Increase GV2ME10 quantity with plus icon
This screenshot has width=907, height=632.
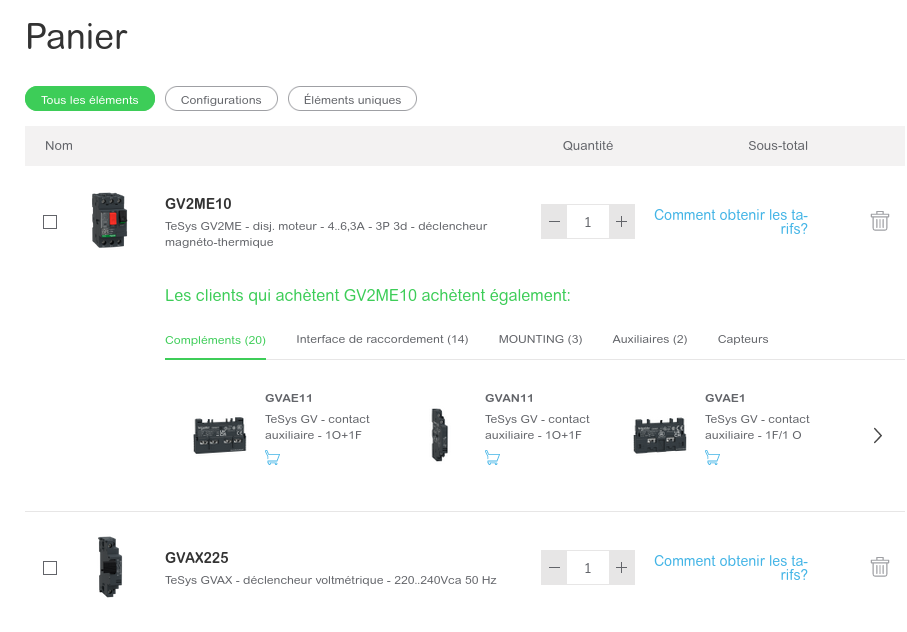click(x=621, y=221)
